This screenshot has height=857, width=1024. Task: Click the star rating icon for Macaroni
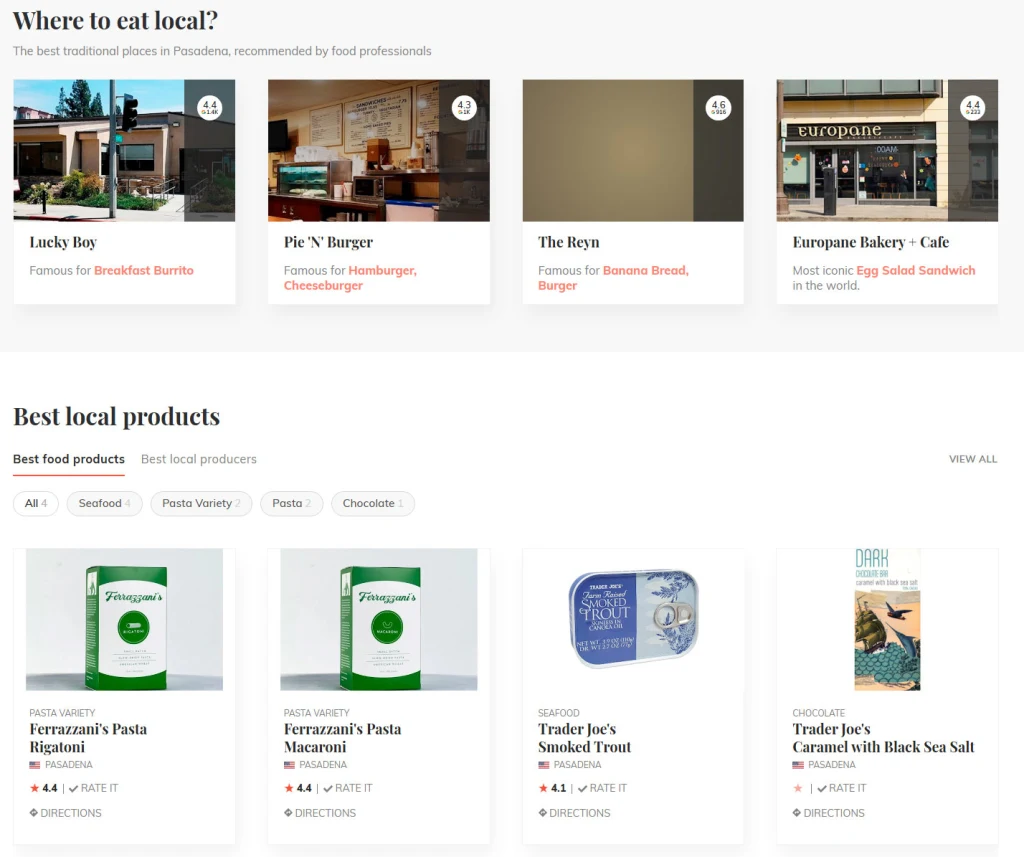pos(289,788)
